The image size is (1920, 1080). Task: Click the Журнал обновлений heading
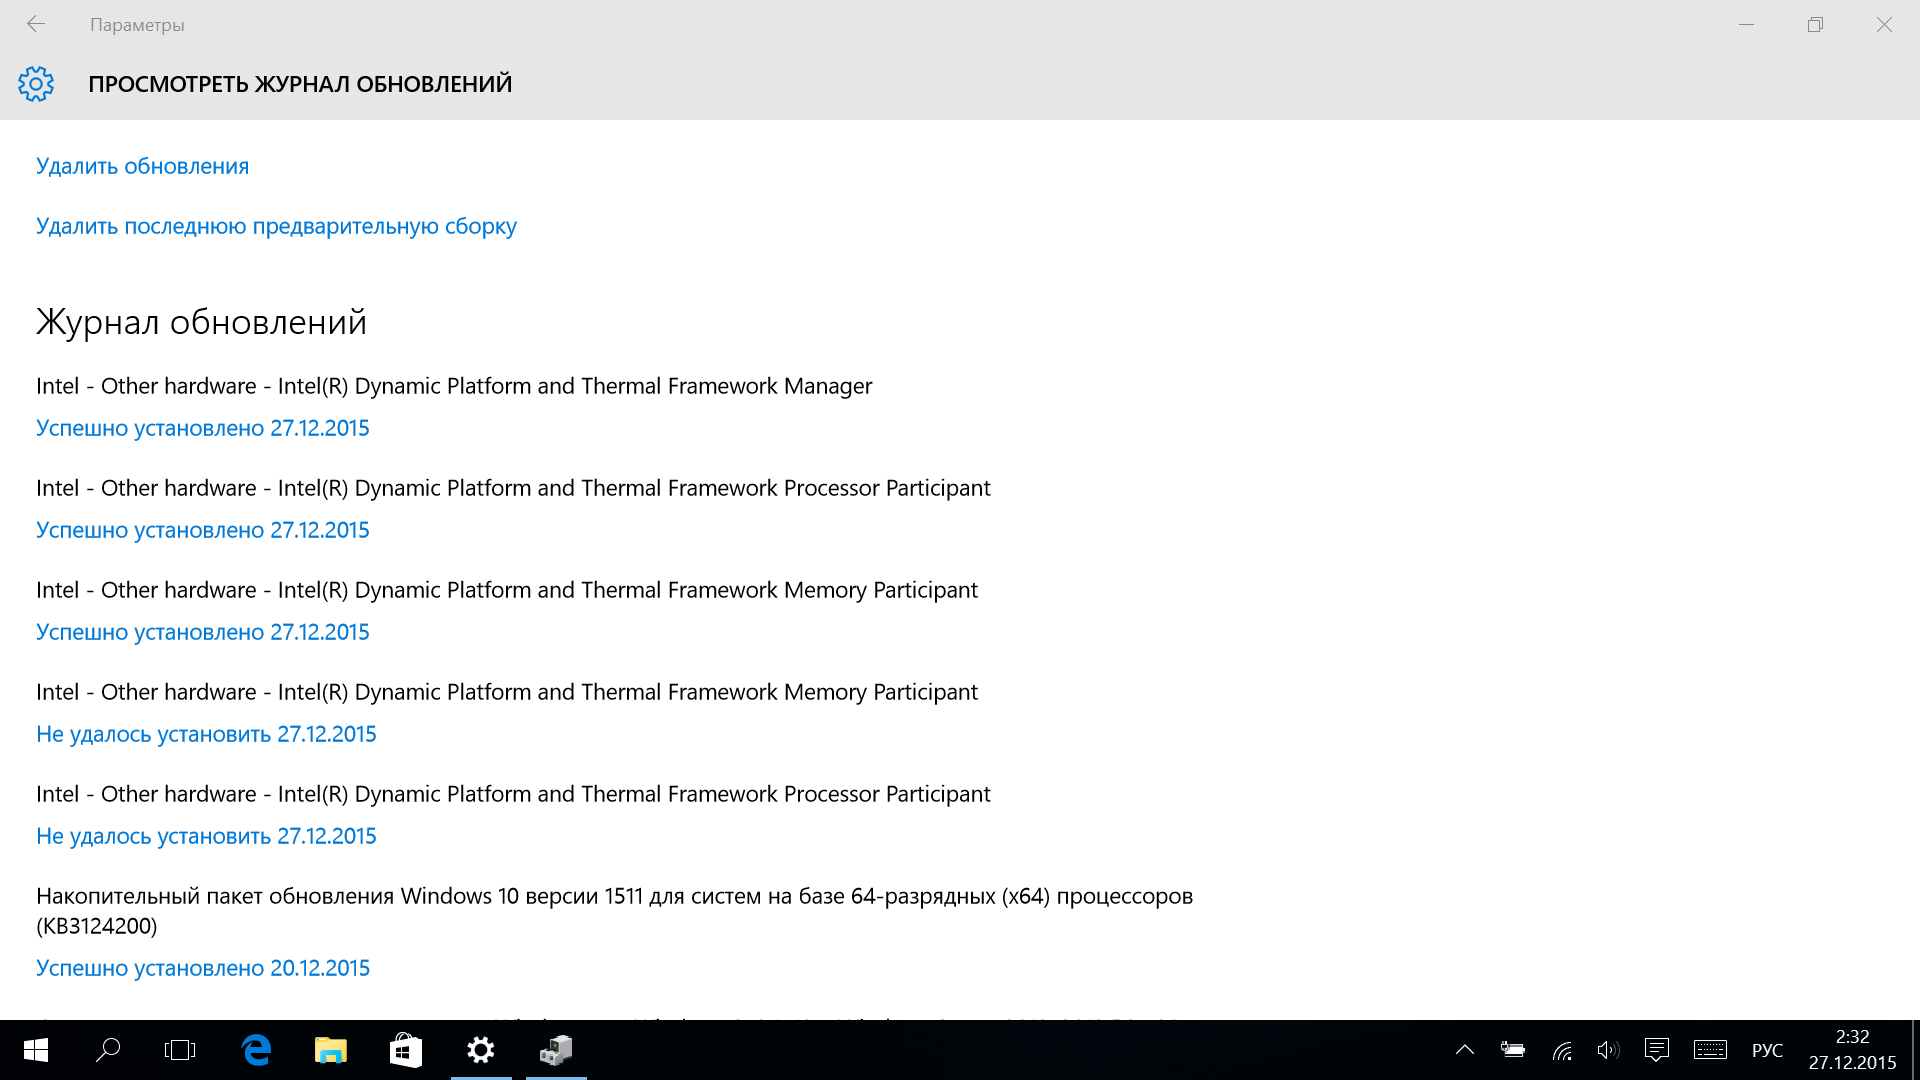coord(201,322)
